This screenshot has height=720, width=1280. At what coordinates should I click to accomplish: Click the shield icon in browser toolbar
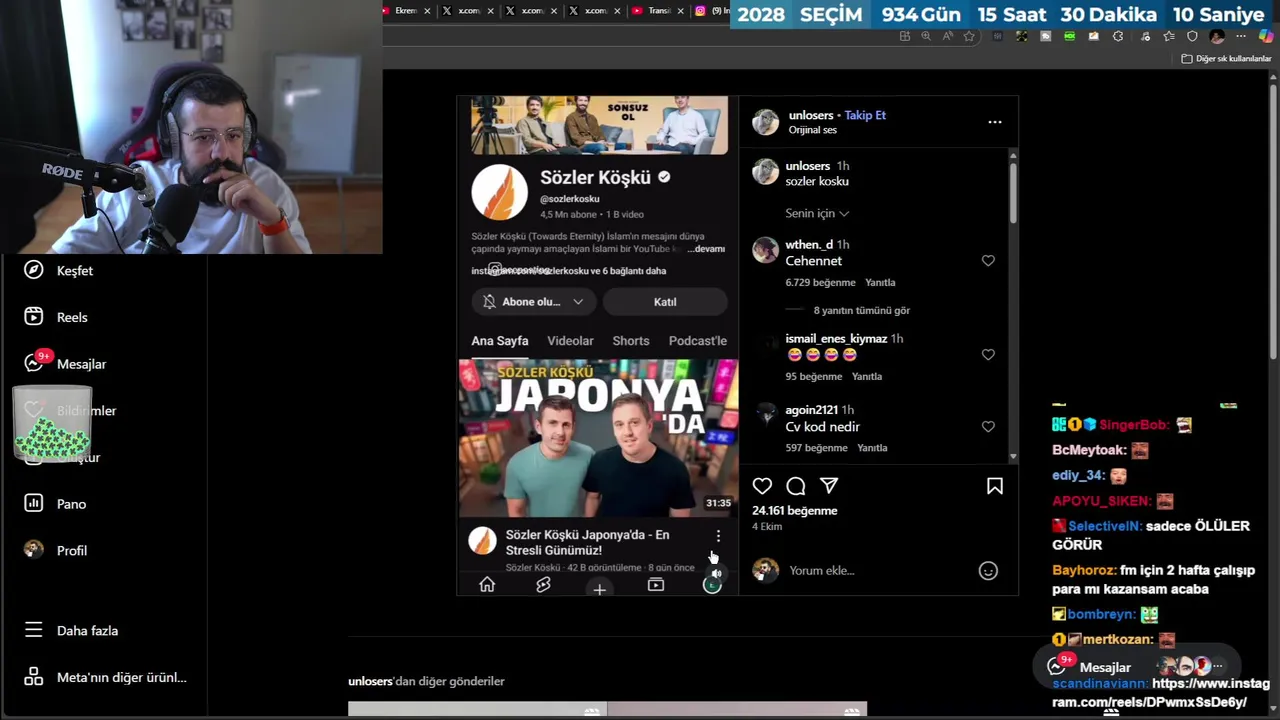[x=1192, y=36]
